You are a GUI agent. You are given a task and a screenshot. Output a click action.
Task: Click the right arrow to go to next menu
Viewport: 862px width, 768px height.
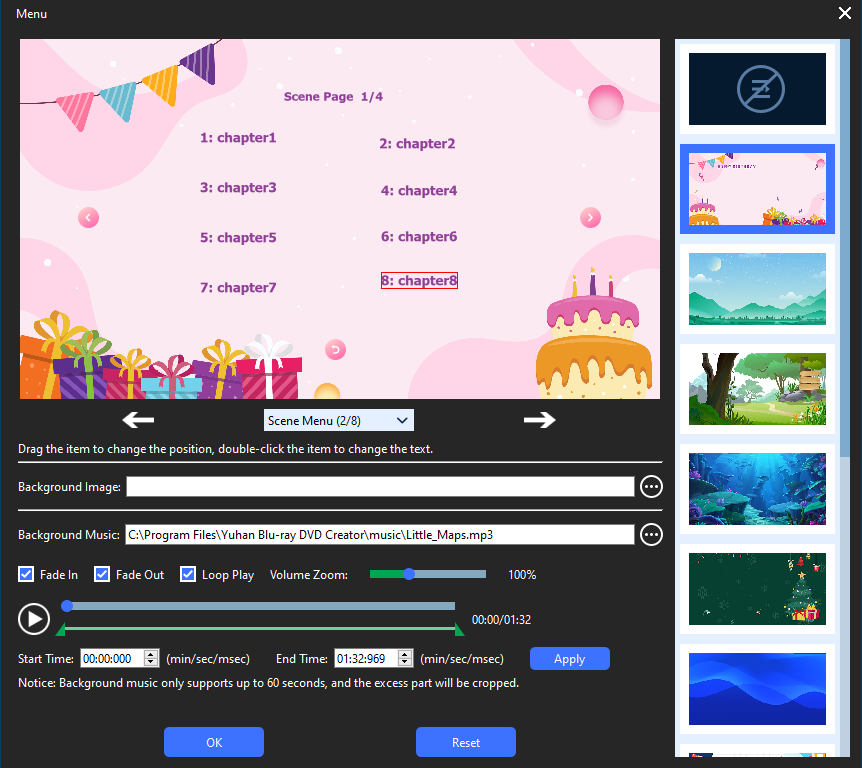coord(539,420)
